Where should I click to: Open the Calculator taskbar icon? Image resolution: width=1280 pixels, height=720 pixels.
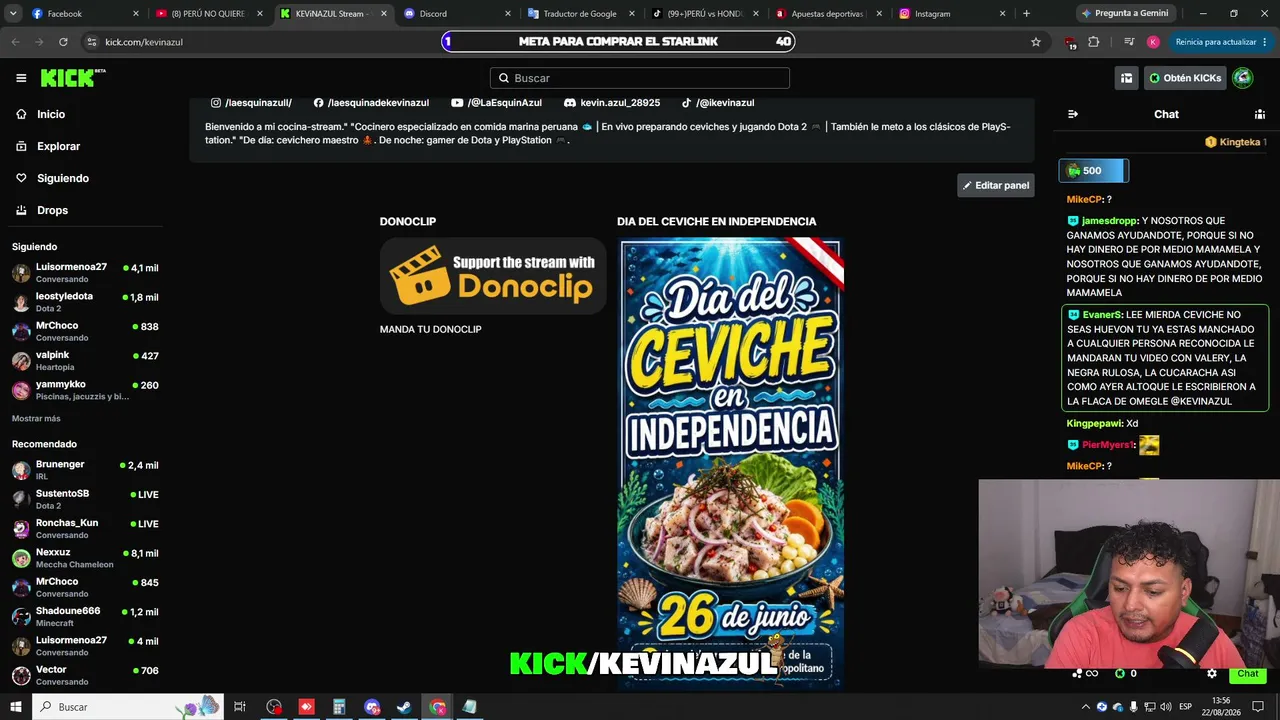(339, 707)
